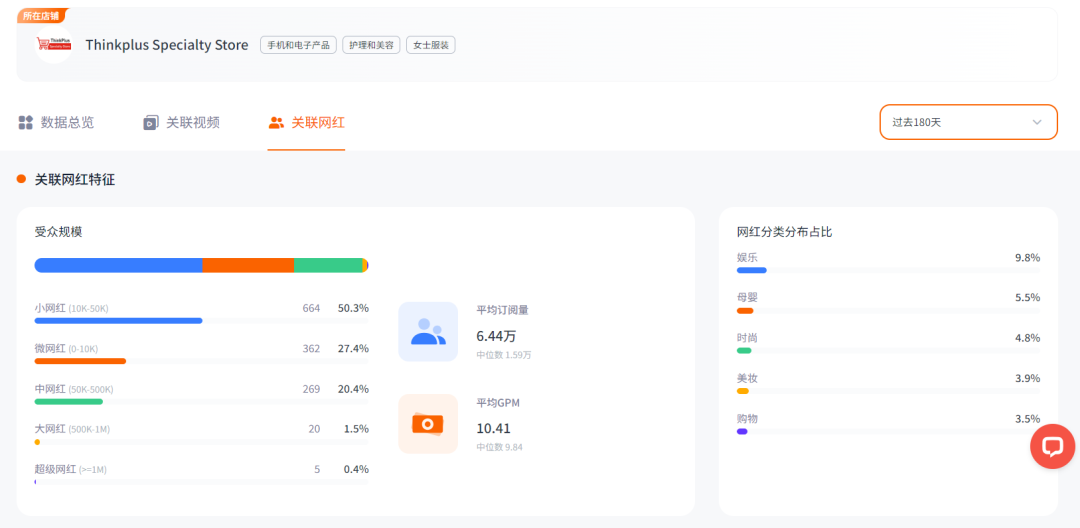
Task: Click the 10.41 average GPM value
Action: click(493, 428)
